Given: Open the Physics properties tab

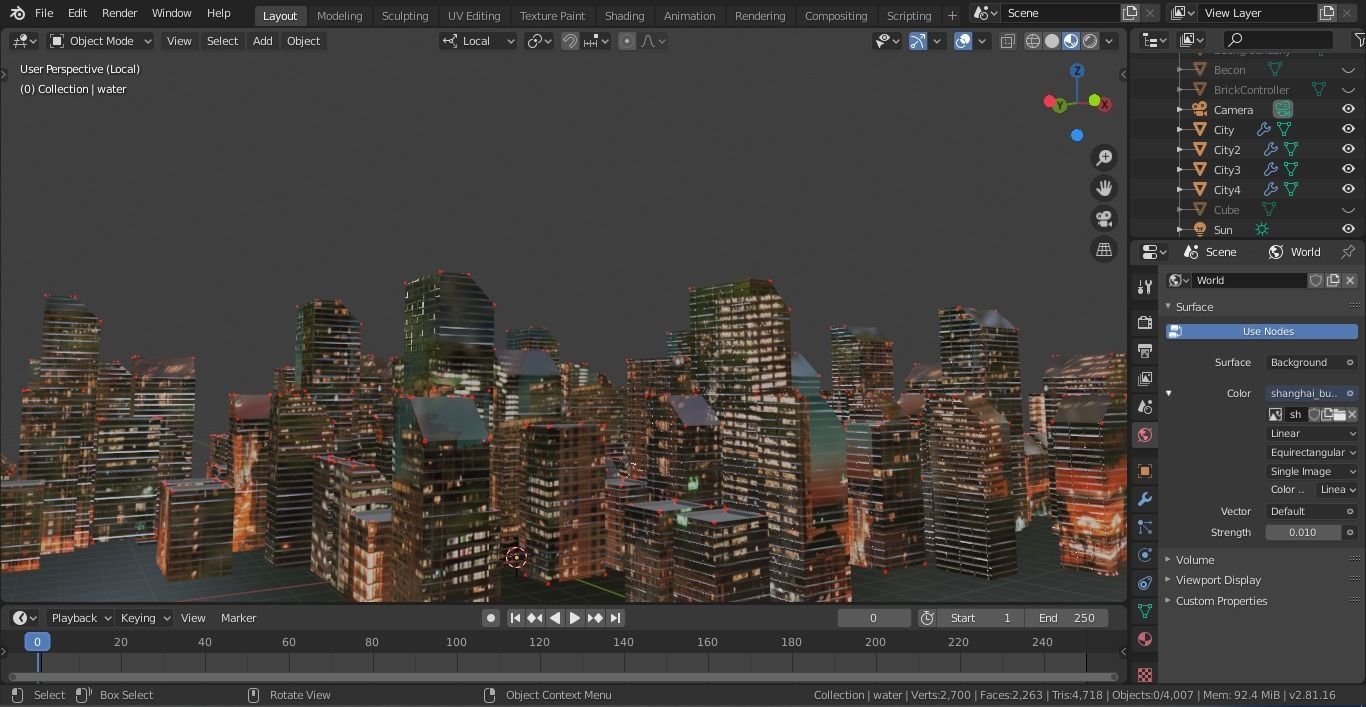Looking at the screenshot, I should 1145,555.
